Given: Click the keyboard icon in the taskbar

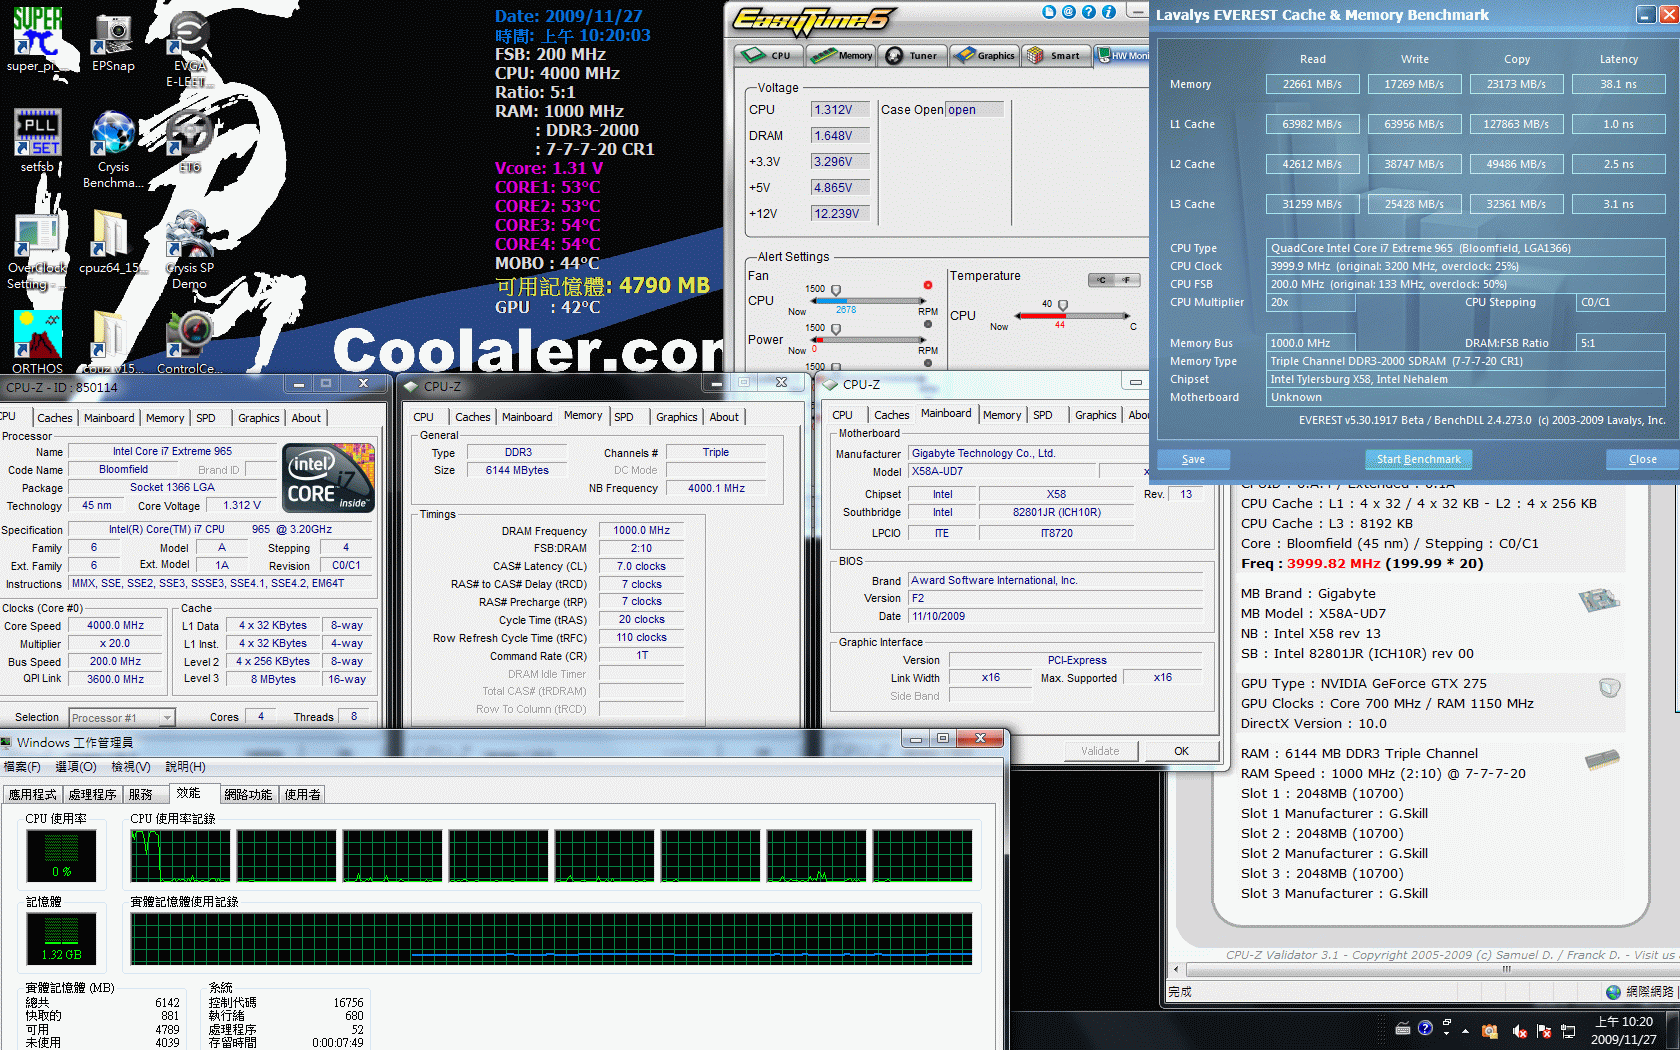Looking at the screenshot, I should [x=1403, y=1028].
